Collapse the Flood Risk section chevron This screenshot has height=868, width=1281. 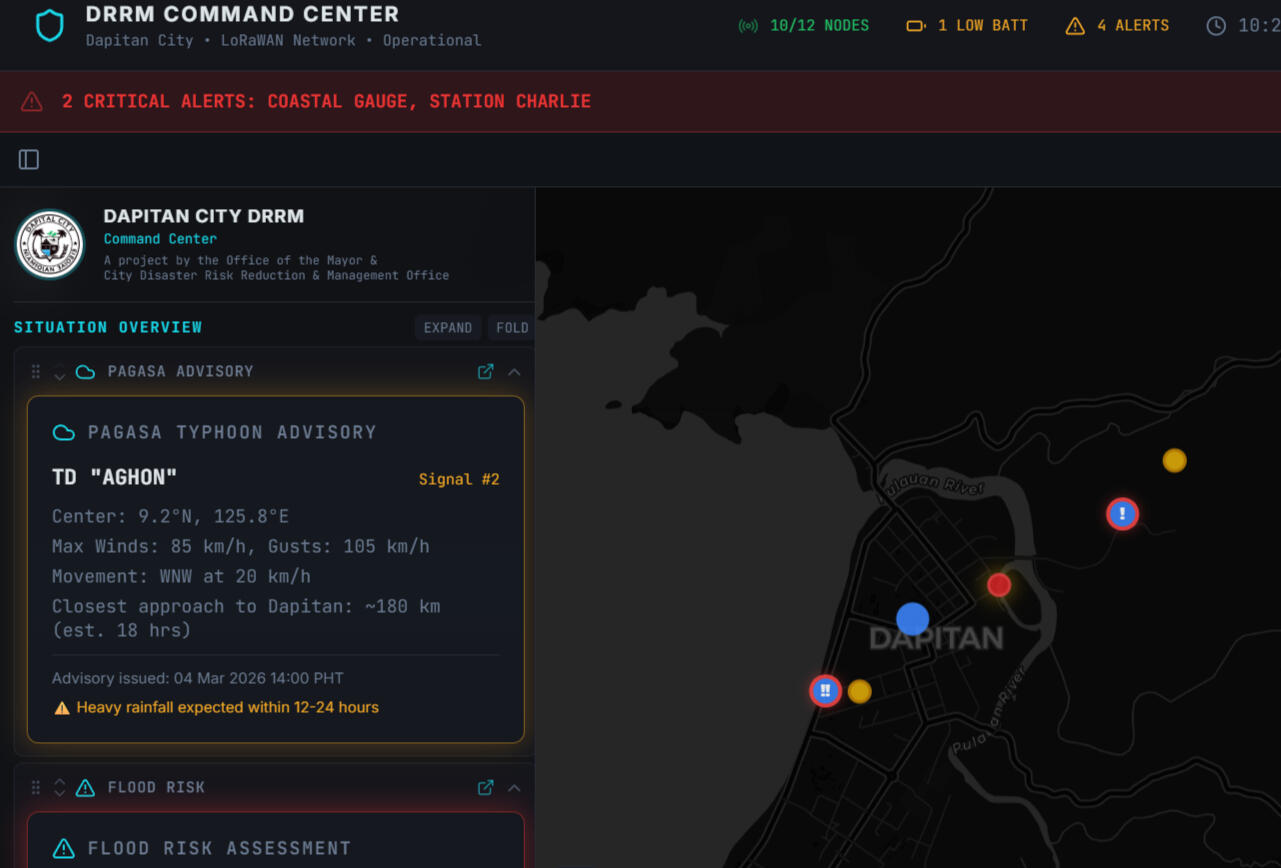(514, 788)
